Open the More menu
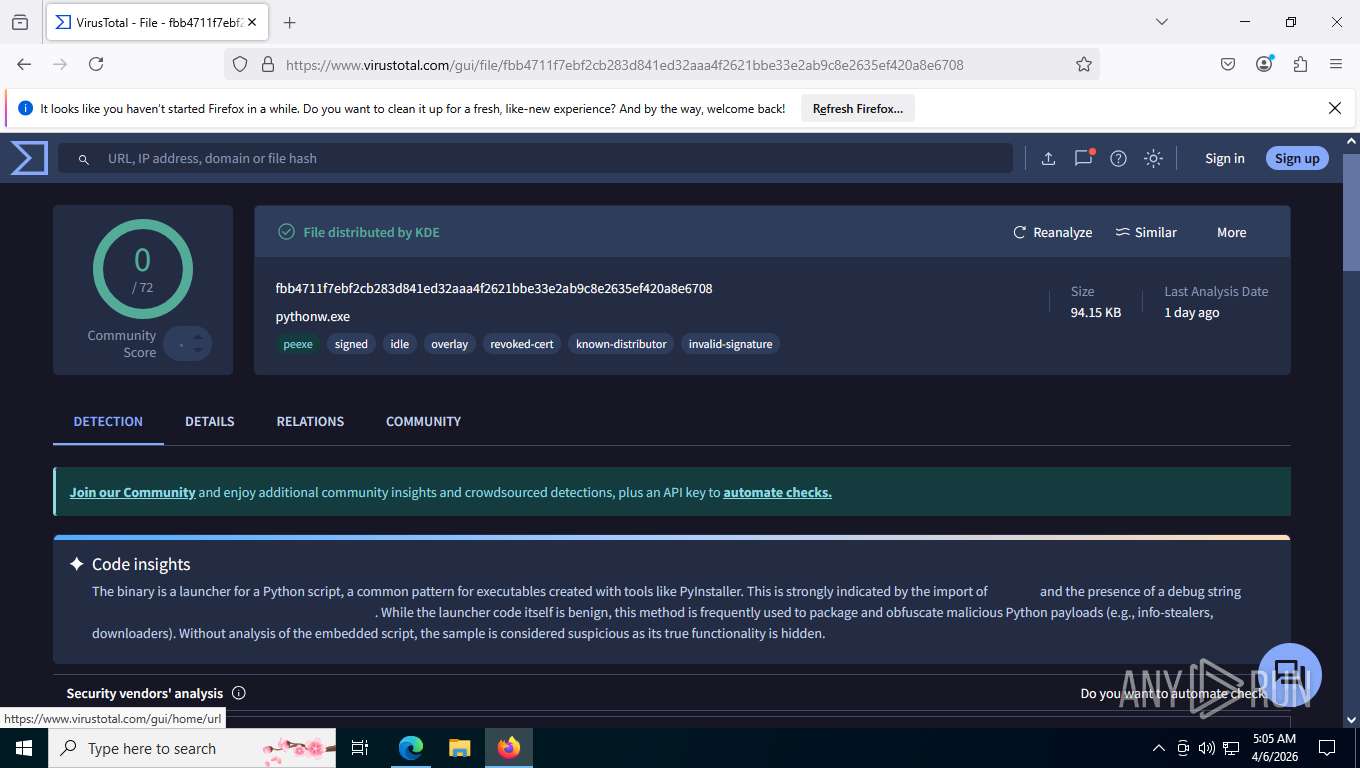This screenshot has width=1360, height=768. (1231, 232)
